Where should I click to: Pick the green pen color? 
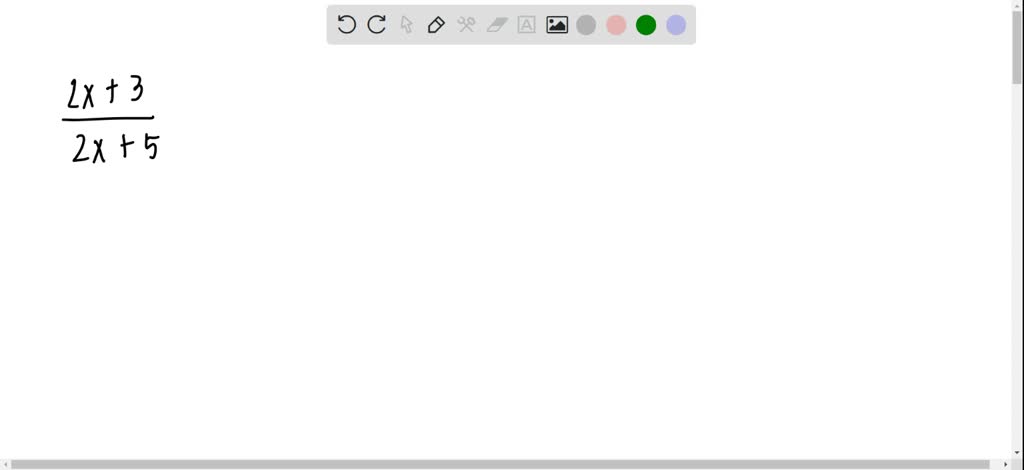(646, 25)
